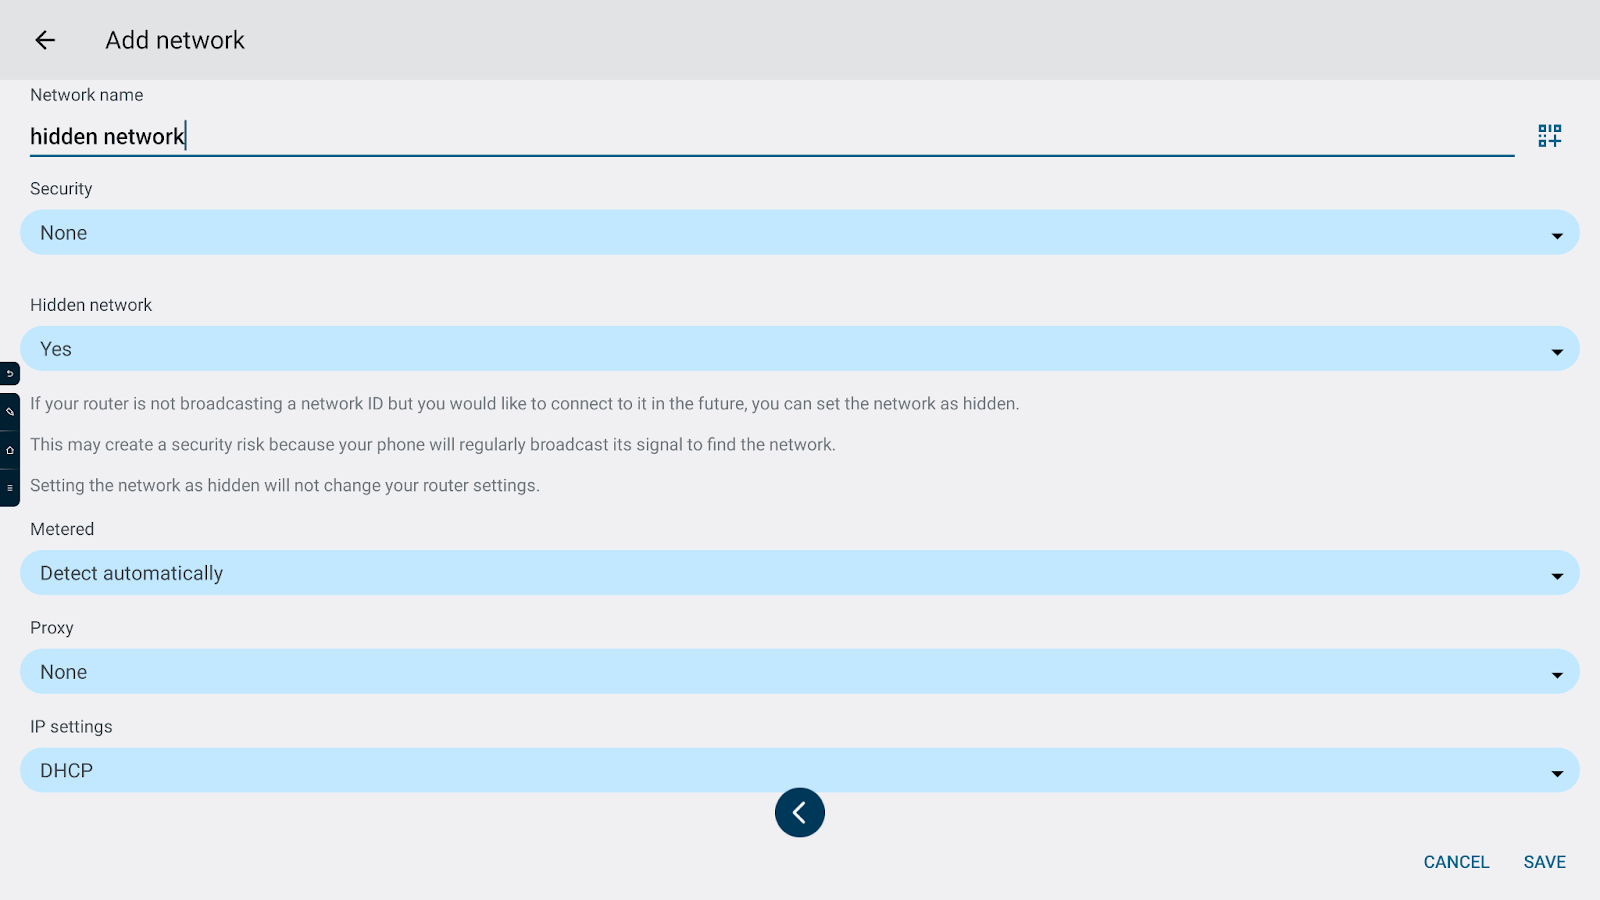Image resolution: width=1600 pixels, height=900 pixels.
Task: Expand the Proxy dropdown
Action: (798, 672)
